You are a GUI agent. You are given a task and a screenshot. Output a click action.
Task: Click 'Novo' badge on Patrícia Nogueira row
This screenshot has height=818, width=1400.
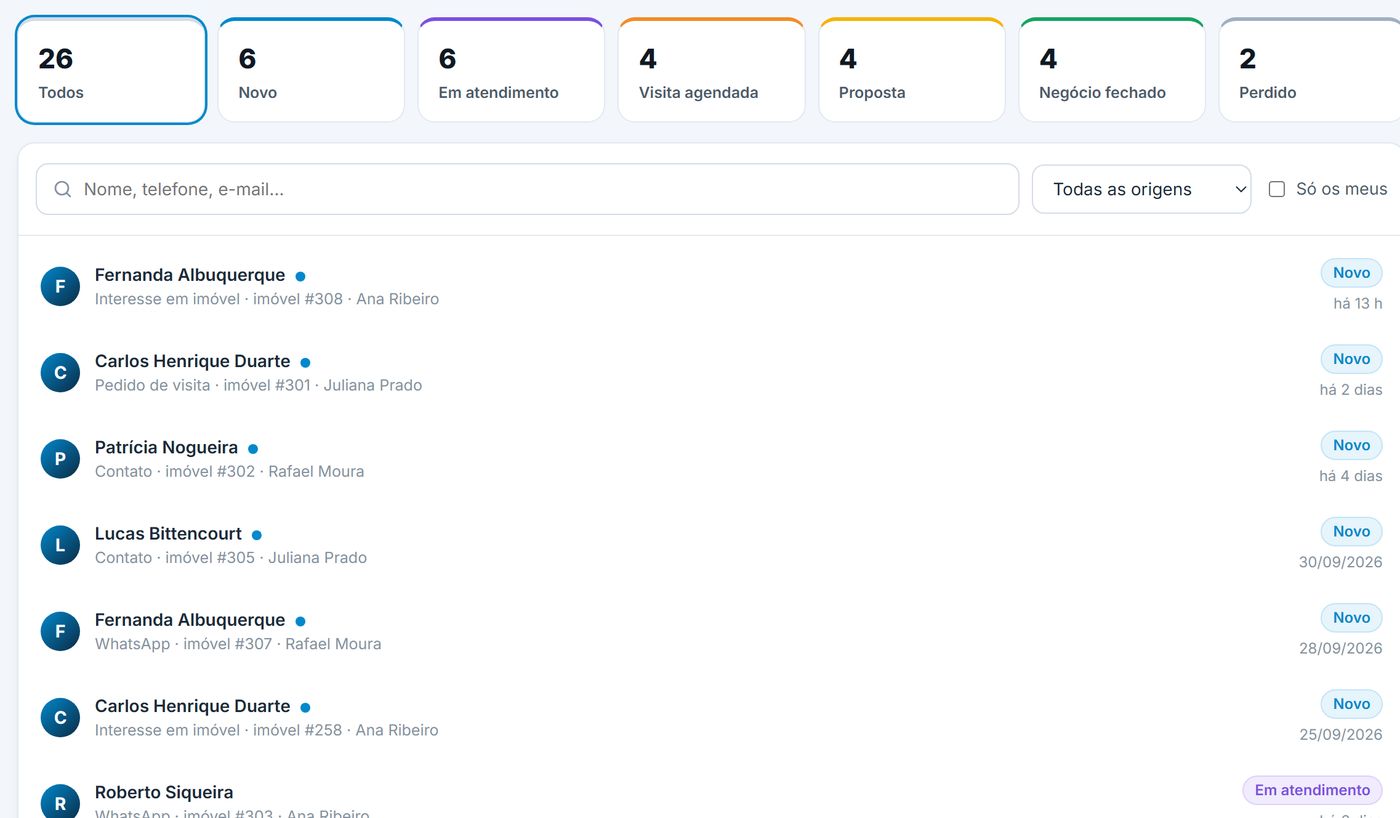(x=1351, y=445)
